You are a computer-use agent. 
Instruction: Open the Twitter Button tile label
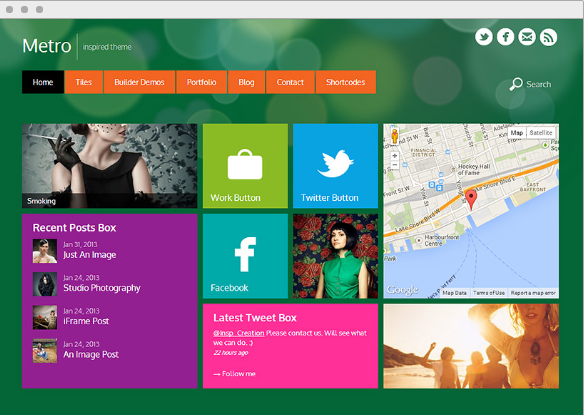[330, 198]
